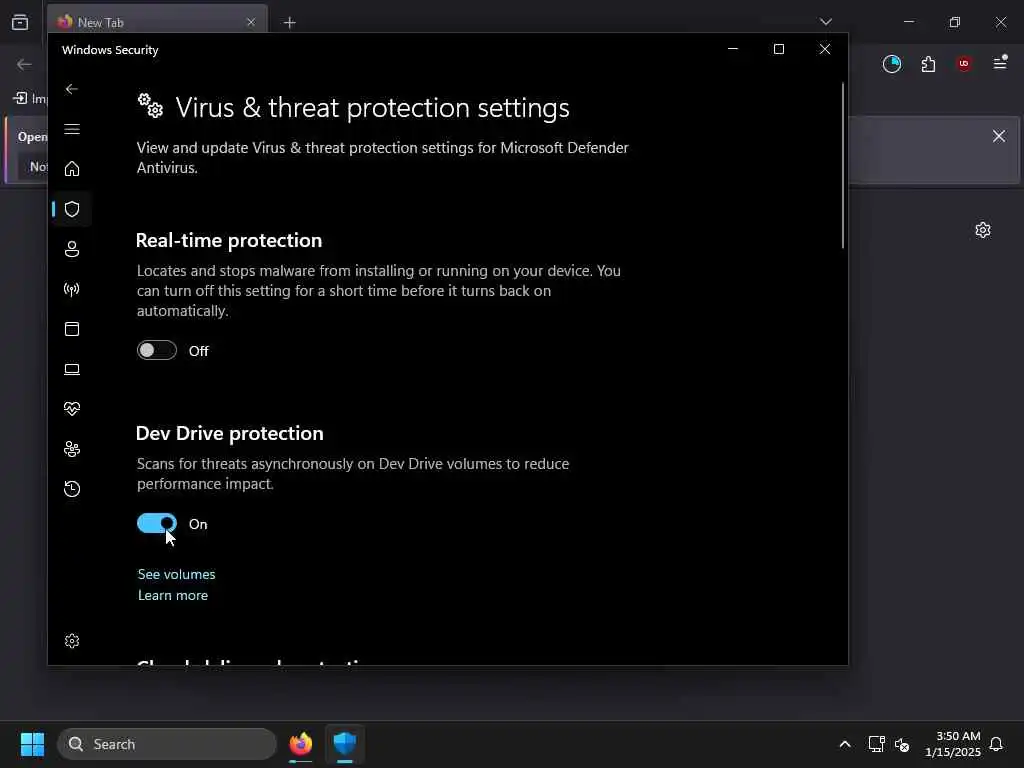Click Real-time protection heading text
This screenshot has width=1024, height=768.
coord(229,240)
